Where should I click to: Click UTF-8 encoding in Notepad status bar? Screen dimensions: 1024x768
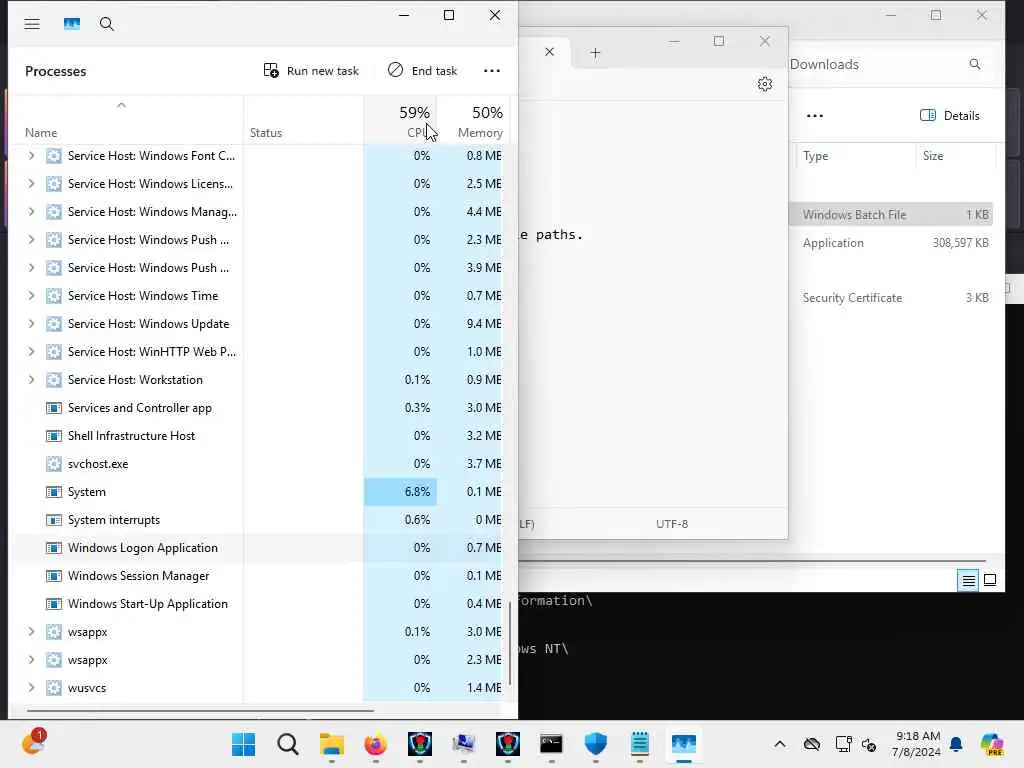click(672, 524)
